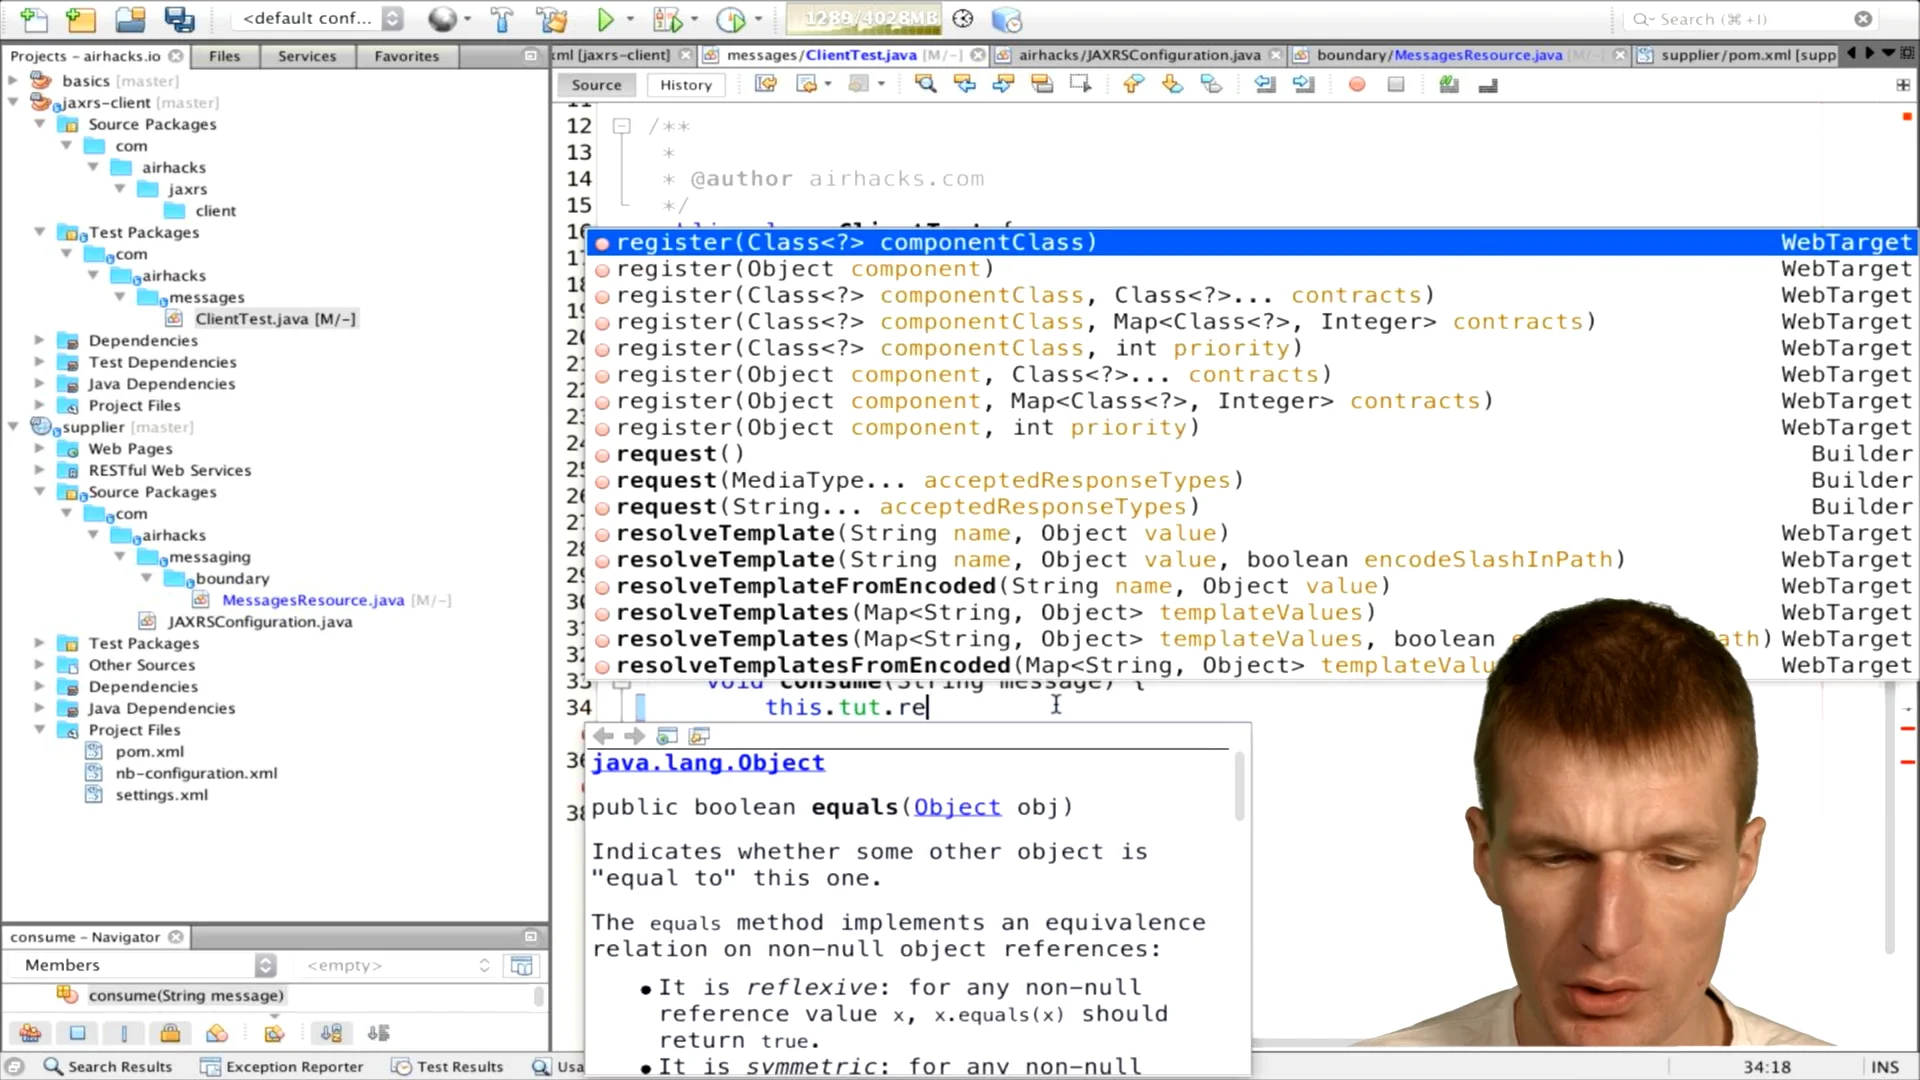Expand RESTful Web Services node
Image resolution: width=1920 pixels, height=1080 pixels.
coord(40,470)
